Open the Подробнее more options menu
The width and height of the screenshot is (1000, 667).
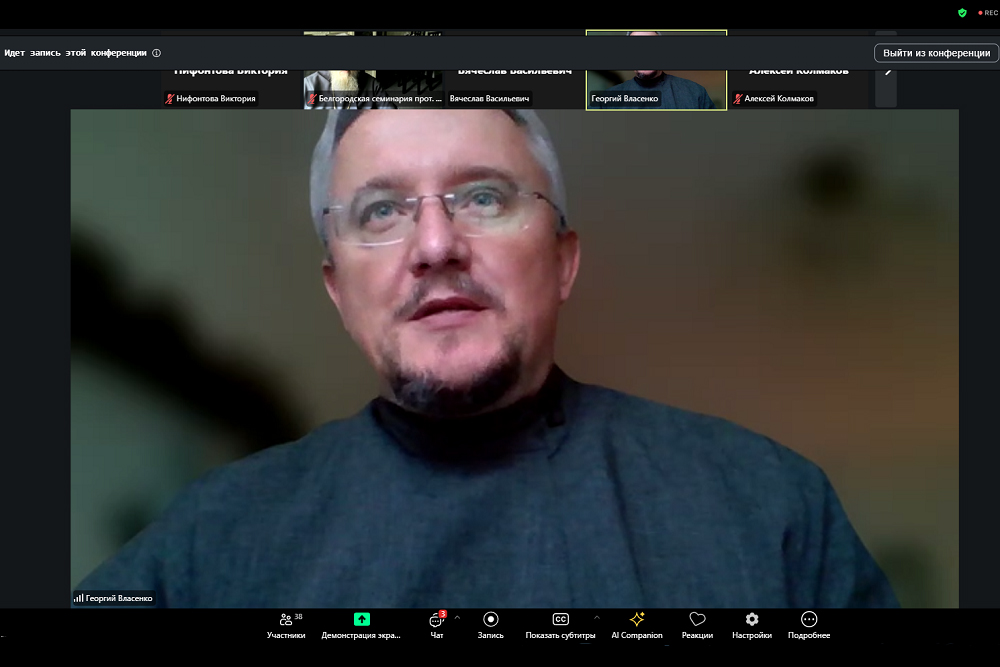coord(809,625)
